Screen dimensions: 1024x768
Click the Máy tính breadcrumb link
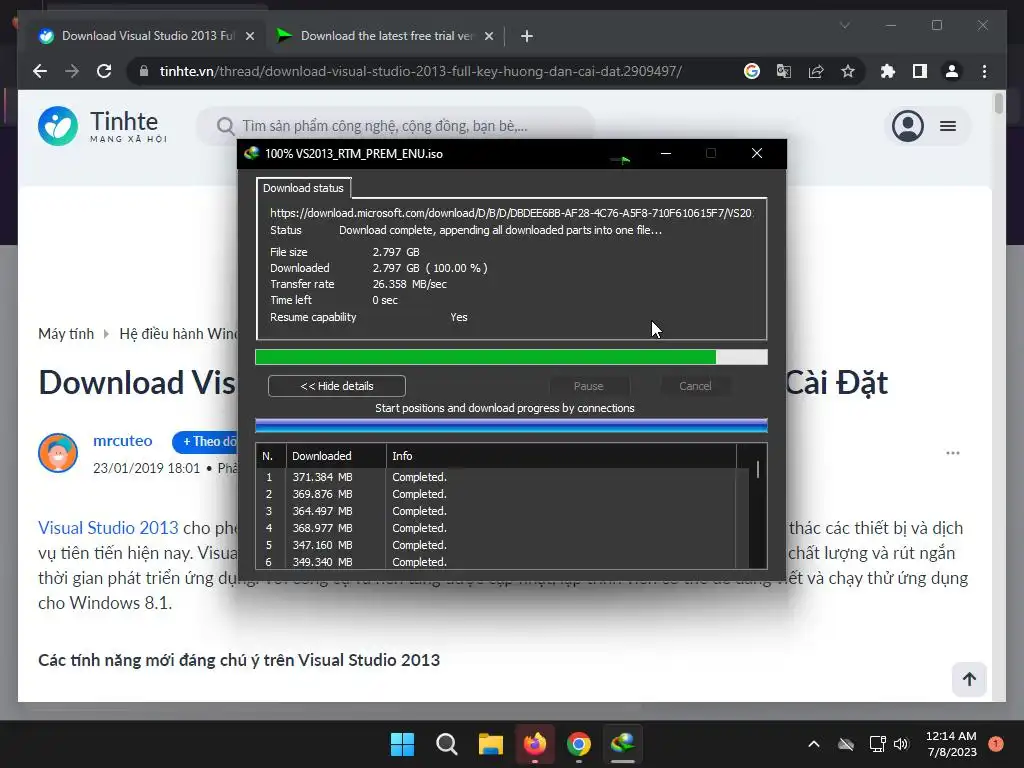coord(66,334)
